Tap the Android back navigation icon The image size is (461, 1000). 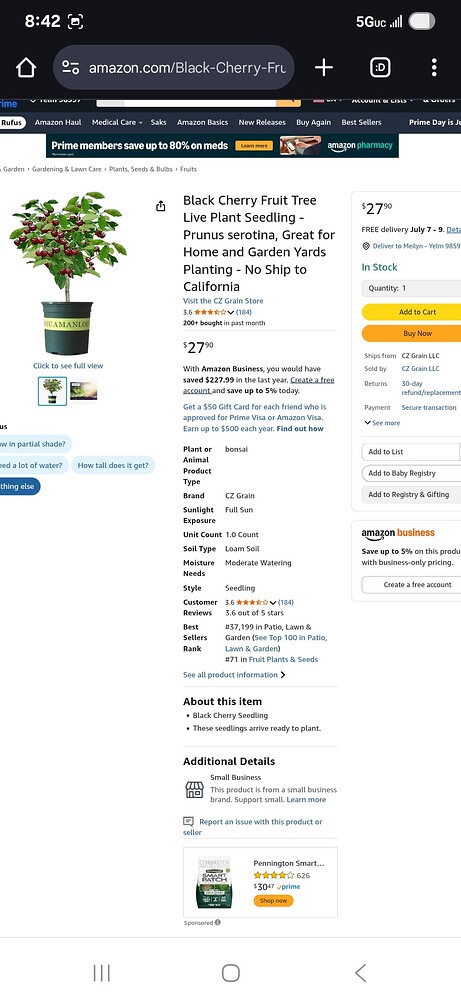click(x=360, y=973)
